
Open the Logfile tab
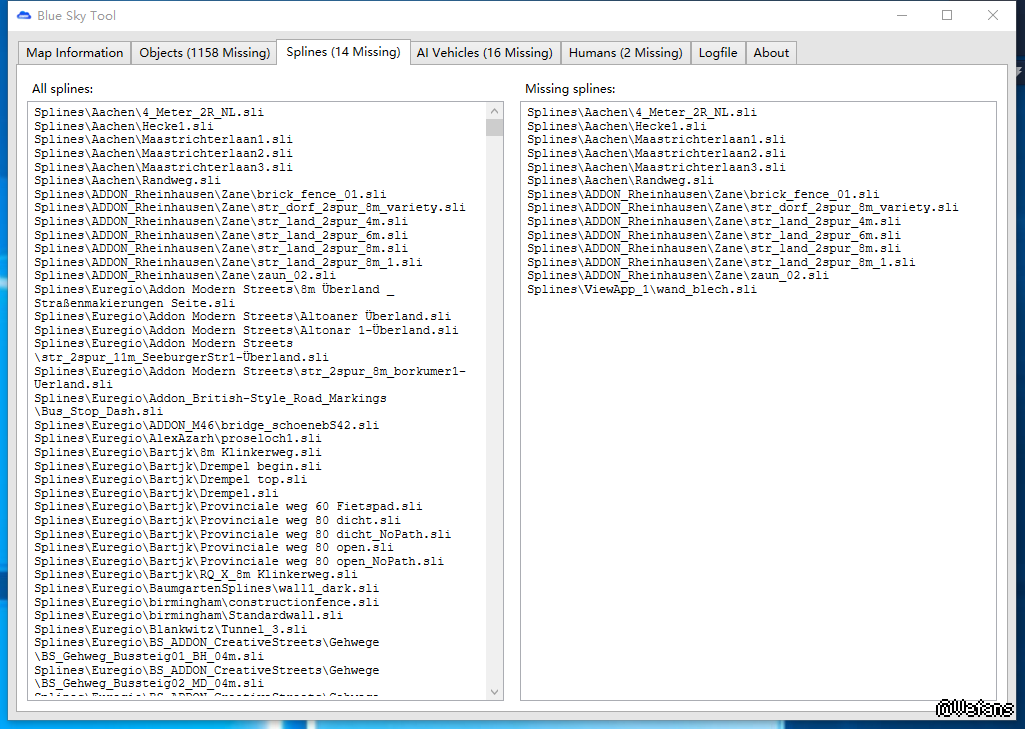coord(718,53)
